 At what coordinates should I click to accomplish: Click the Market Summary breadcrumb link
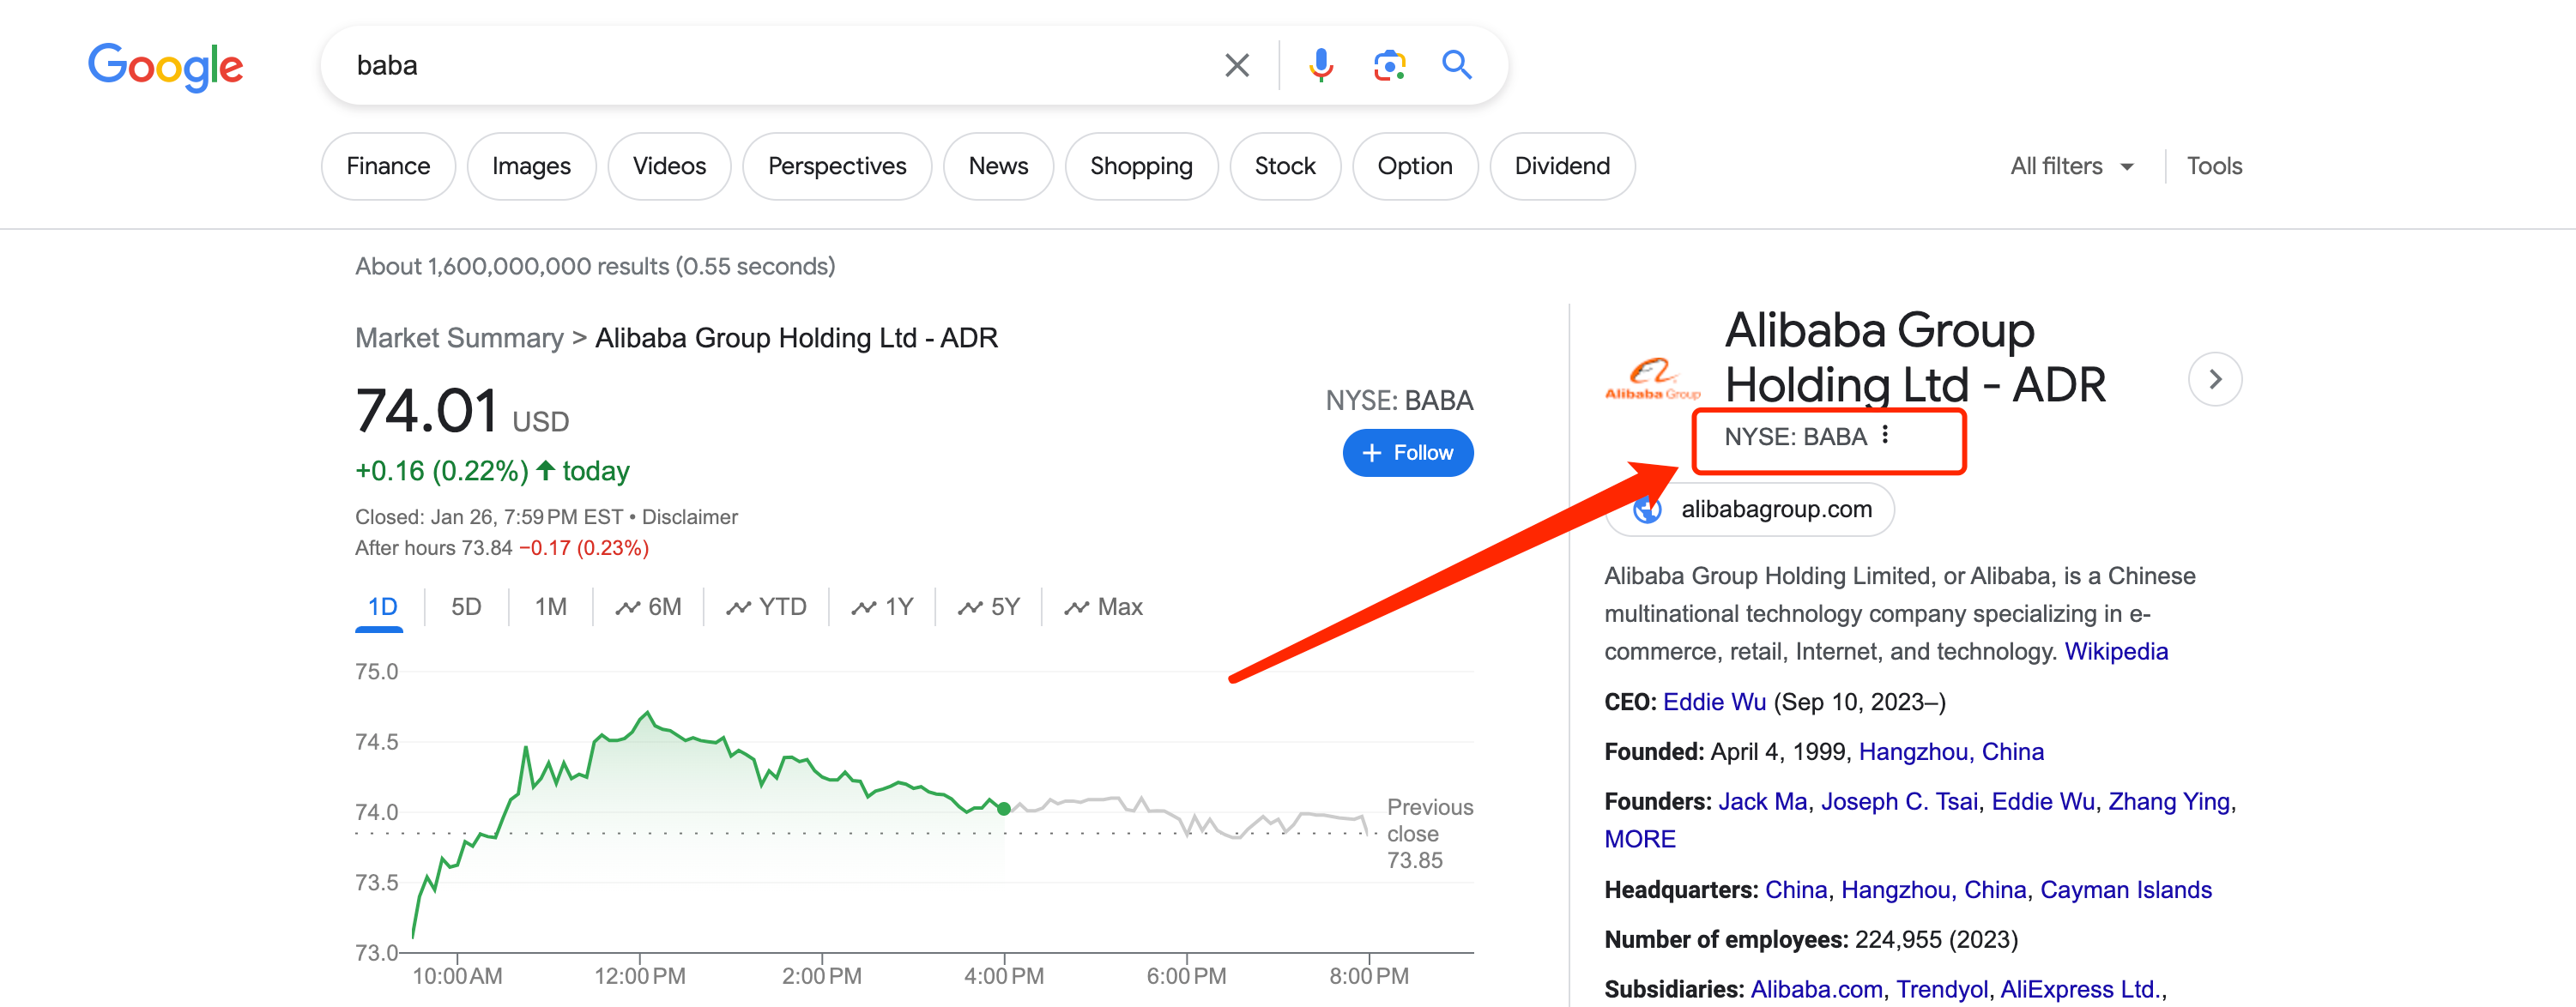[459, 338]
